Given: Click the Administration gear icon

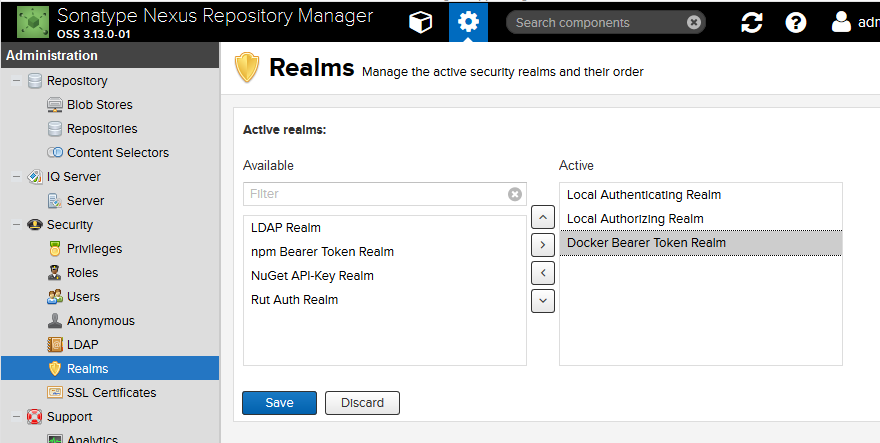Looking at the screenshot, I should [468, 22].
